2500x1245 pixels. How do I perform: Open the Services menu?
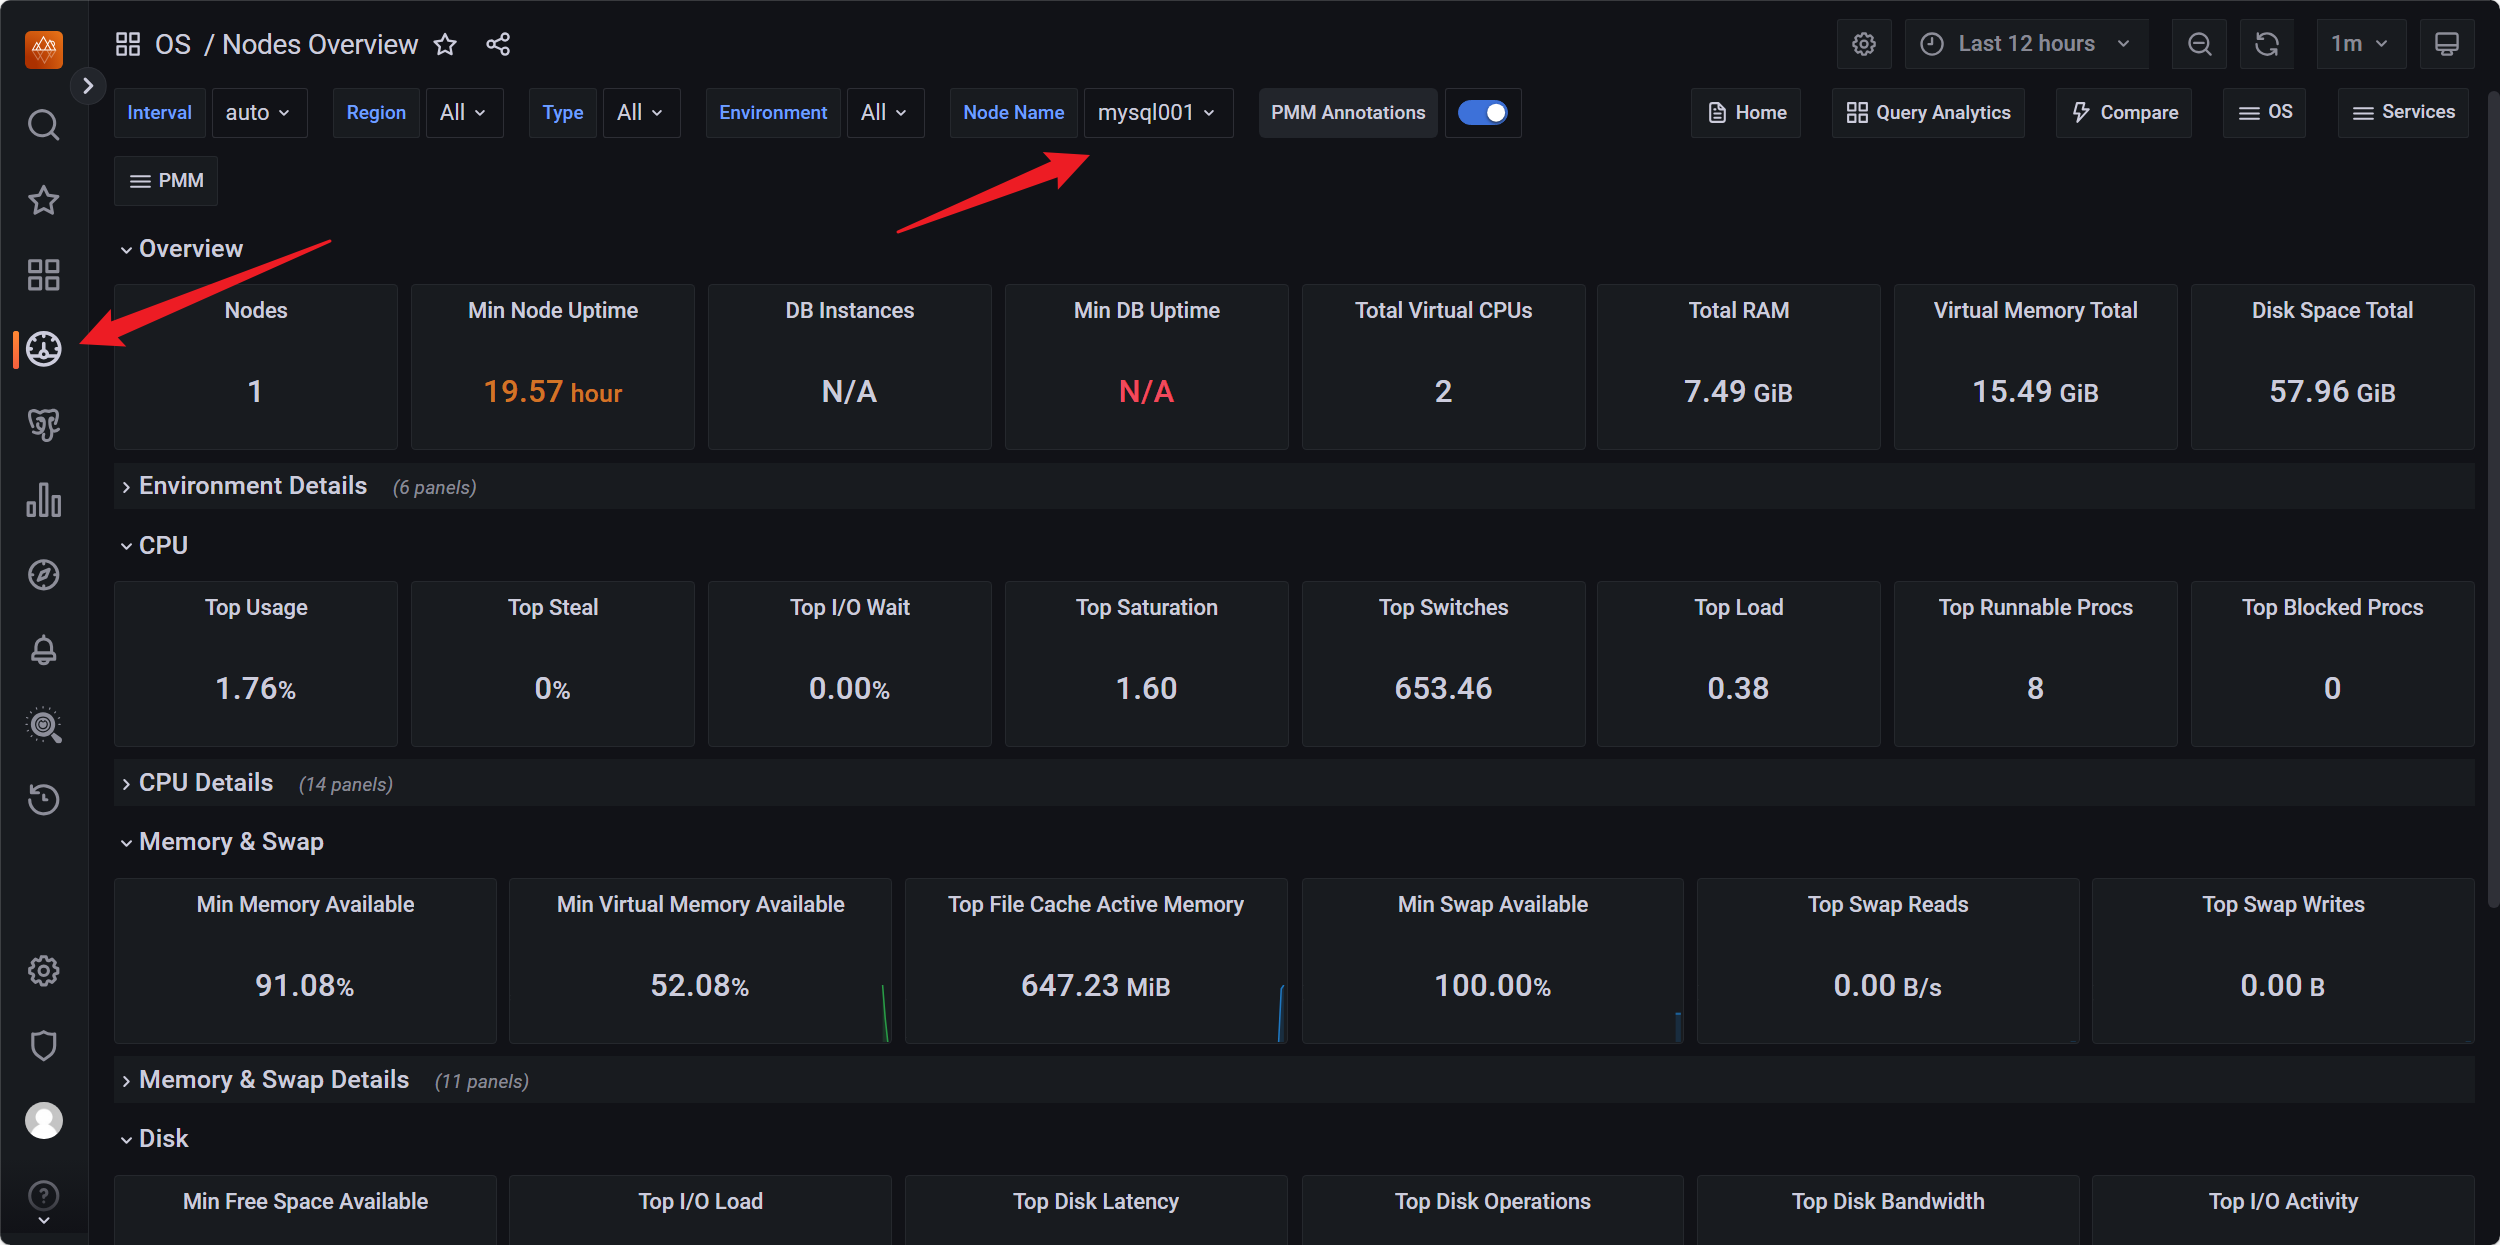click(2403, 113)
